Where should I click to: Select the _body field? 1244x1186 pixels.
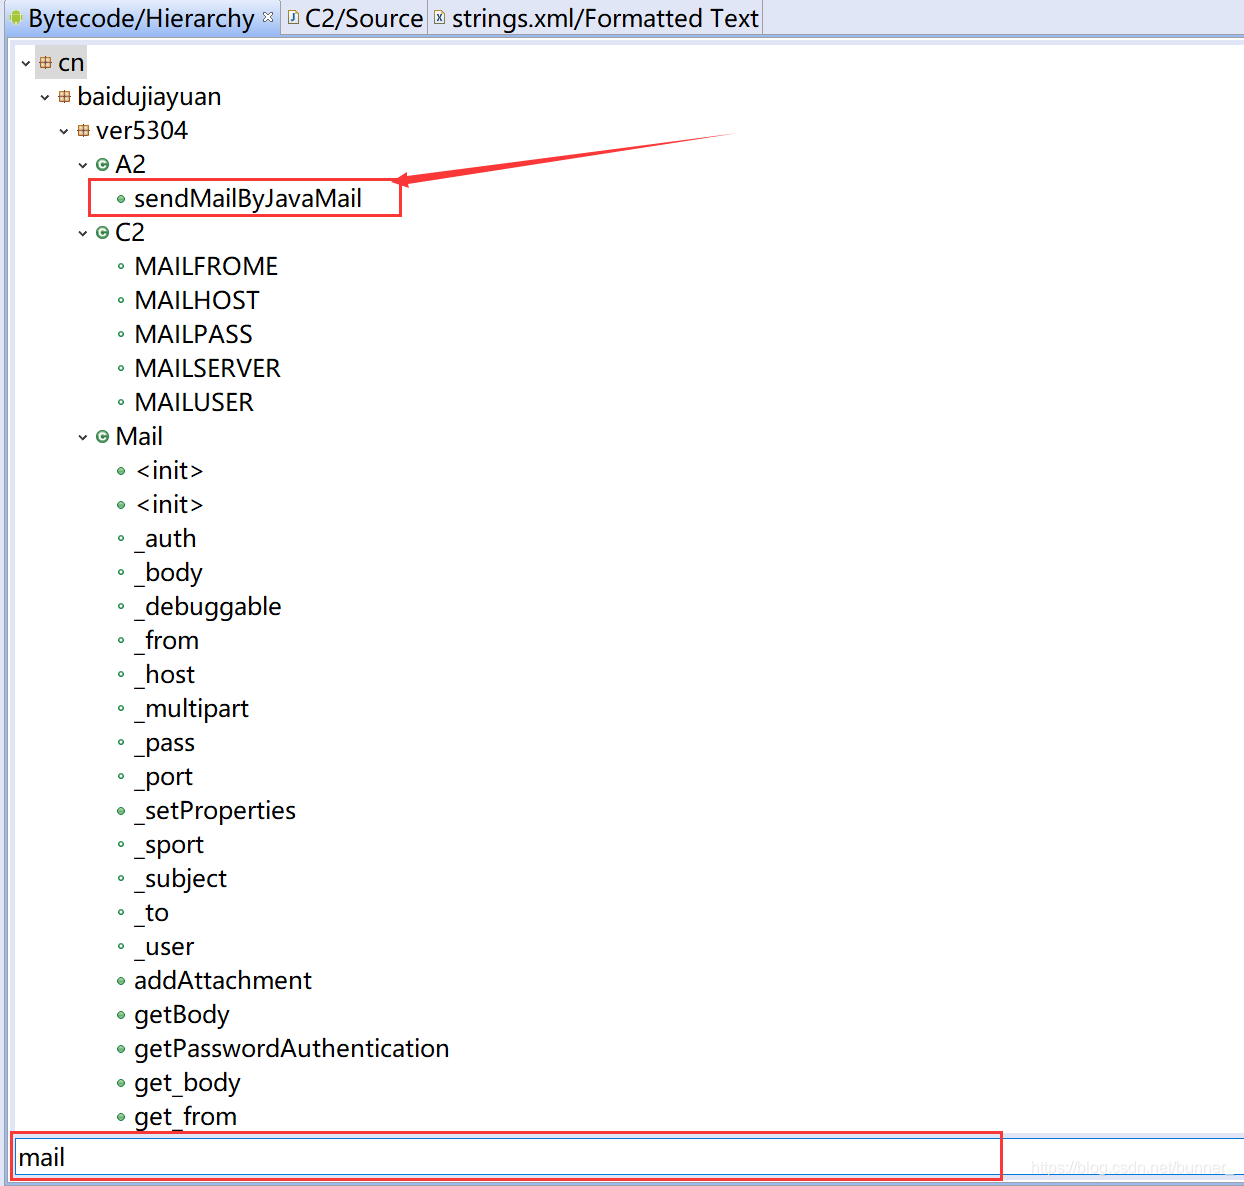[168, 572]
